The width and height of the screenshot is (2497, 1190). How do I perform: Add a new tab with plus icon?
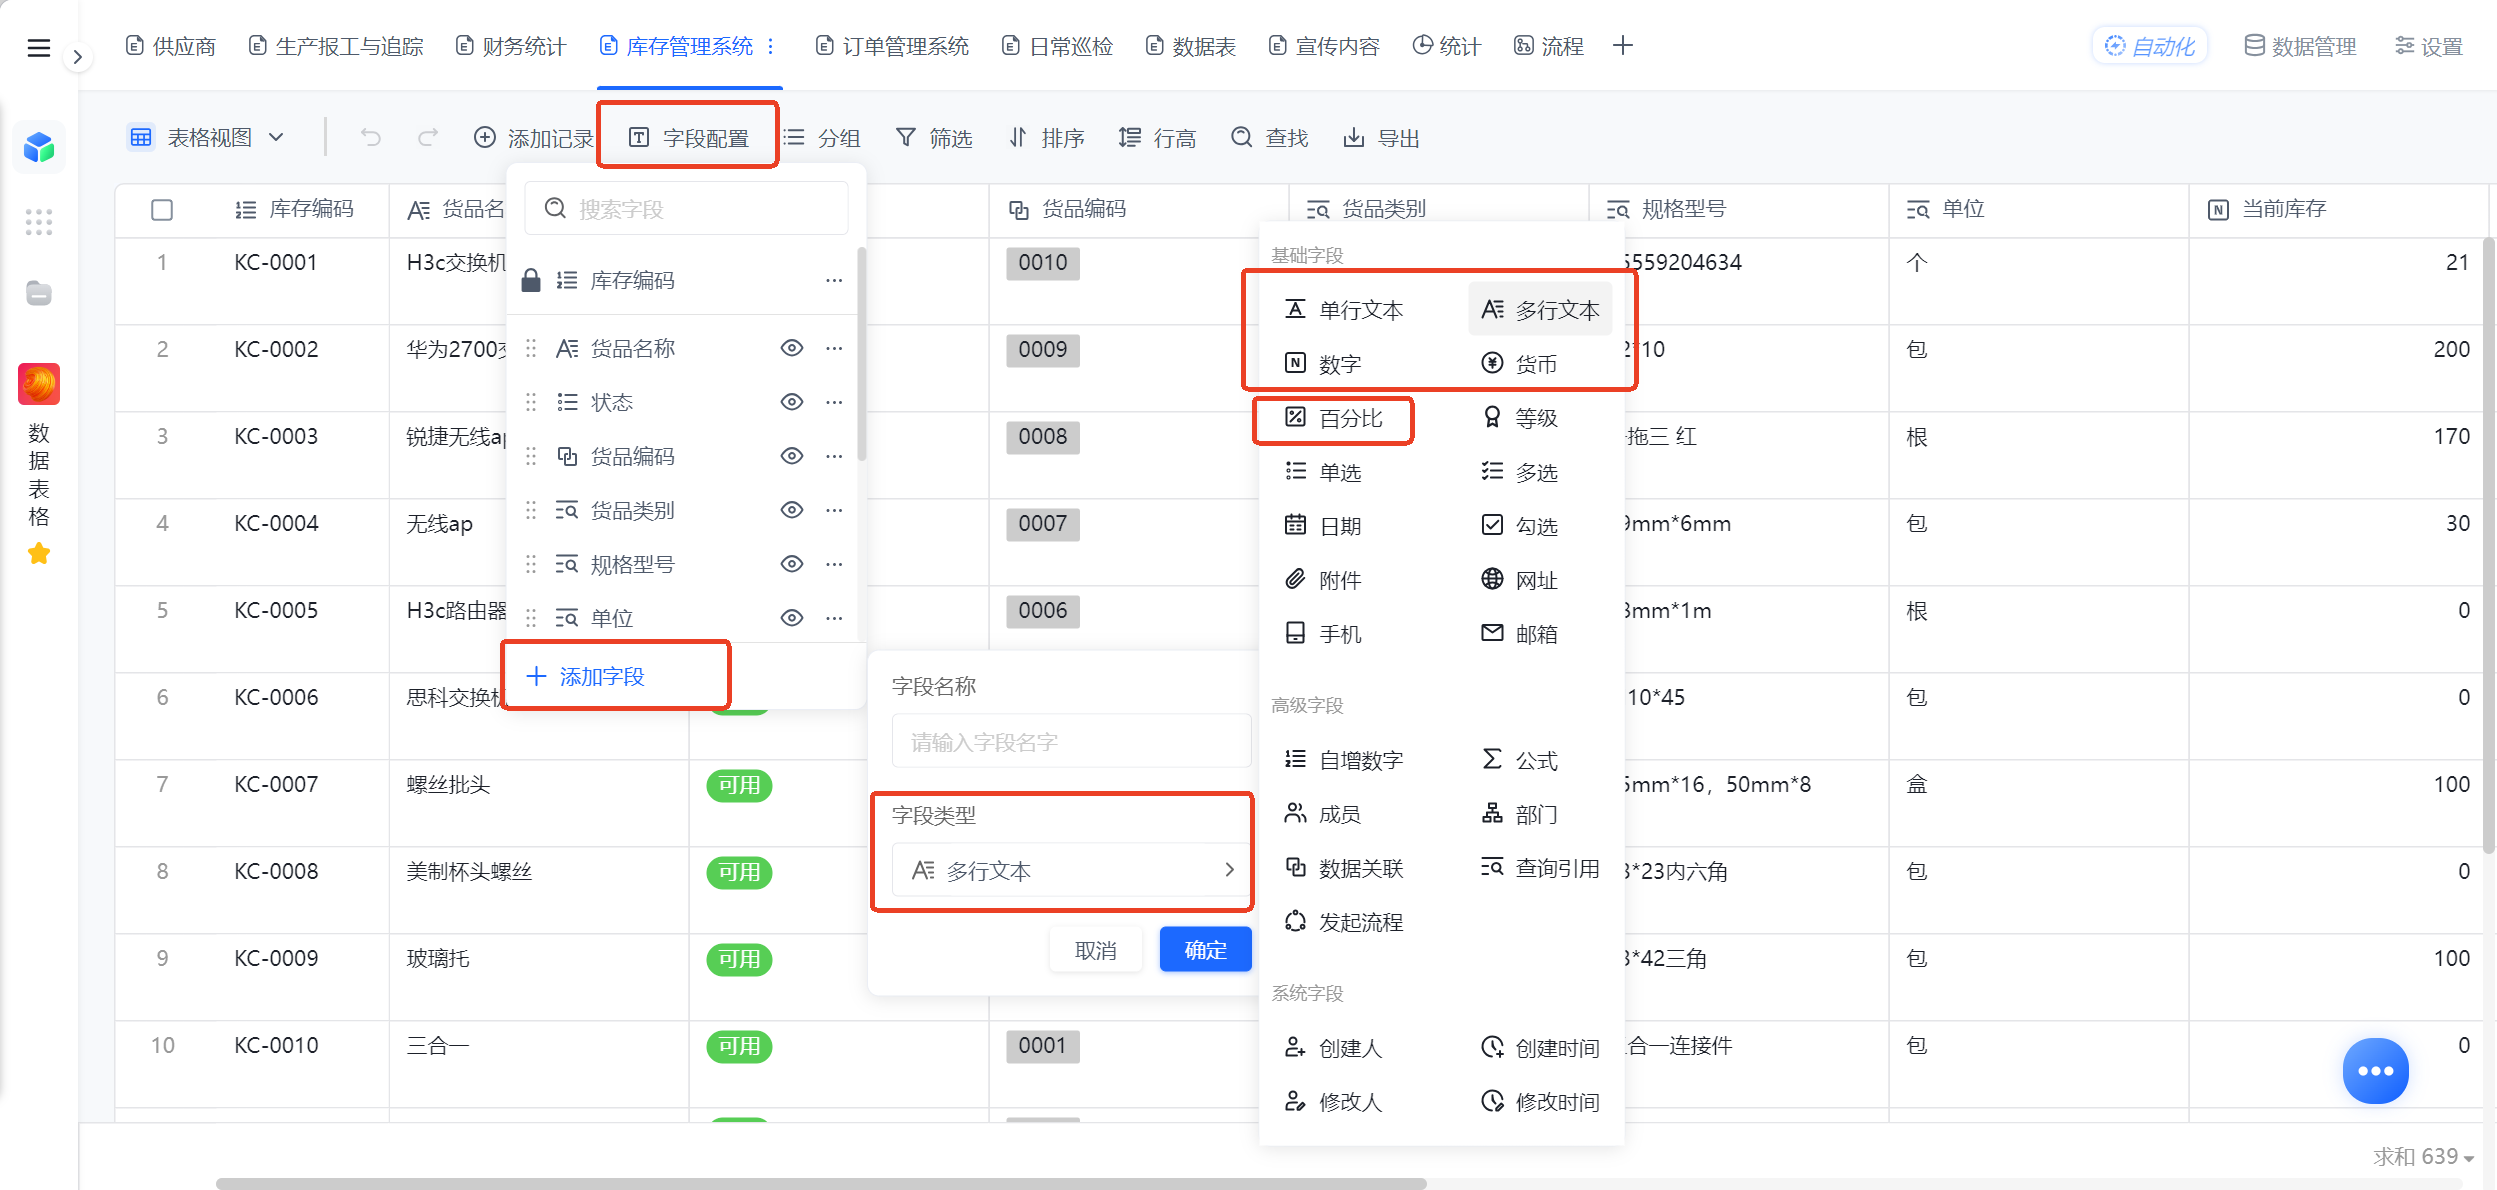tap(1623, 46)
